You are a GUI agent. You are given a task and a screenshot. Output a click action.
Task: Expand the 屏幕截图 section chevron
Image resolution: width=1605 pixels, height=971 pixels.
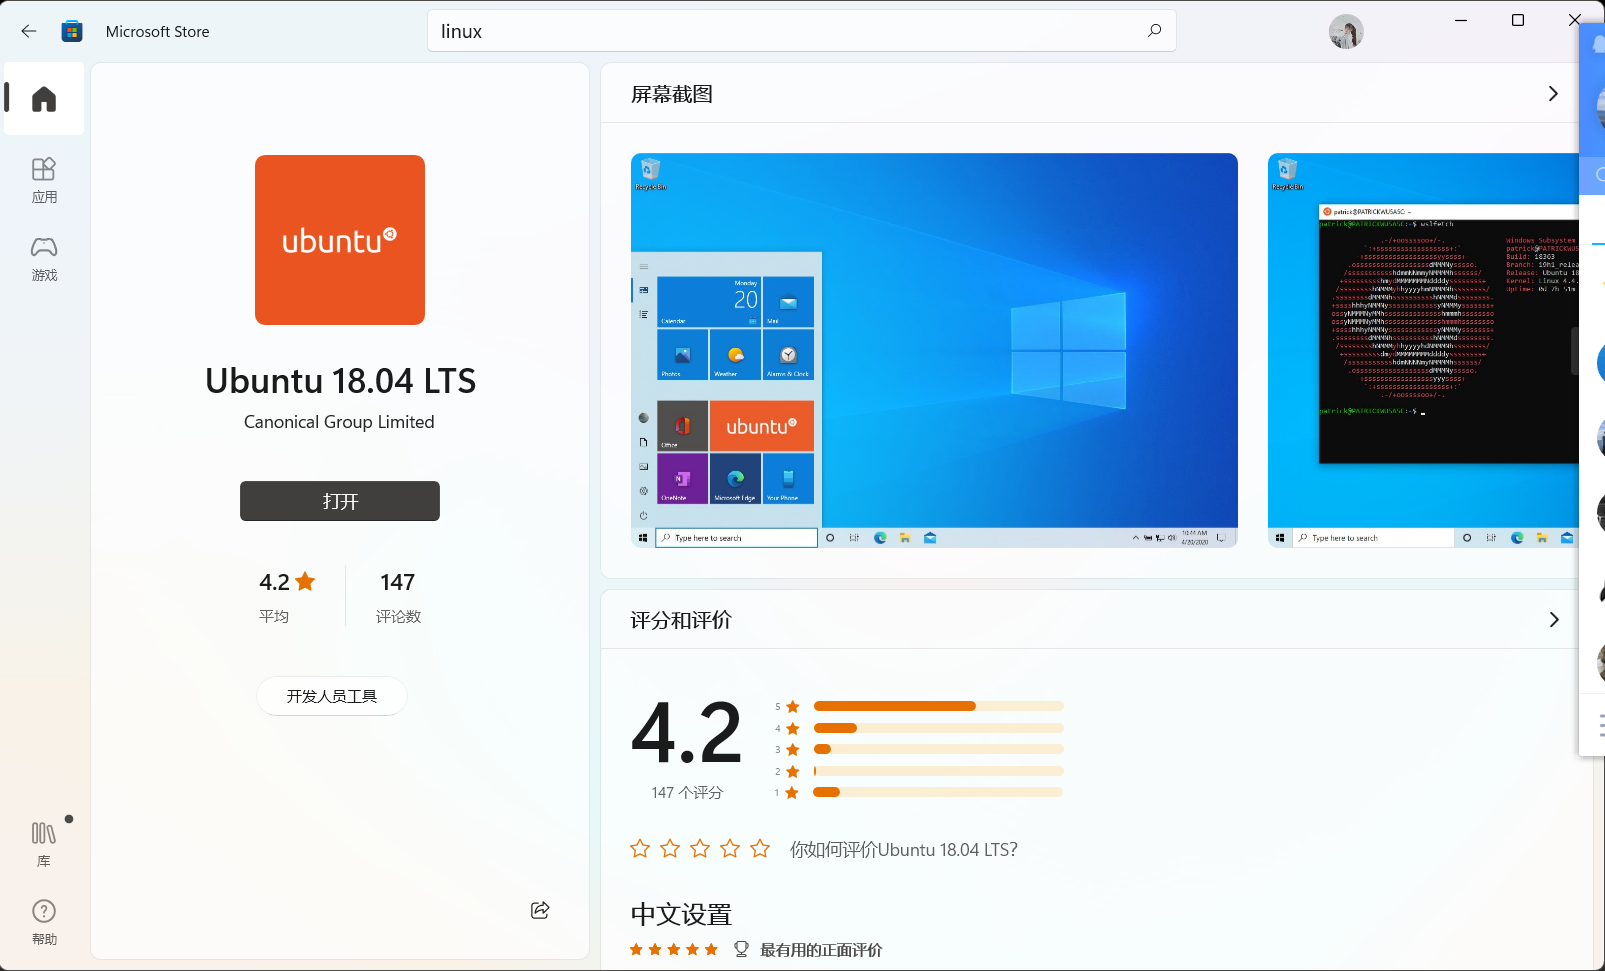coord(1553,94)
